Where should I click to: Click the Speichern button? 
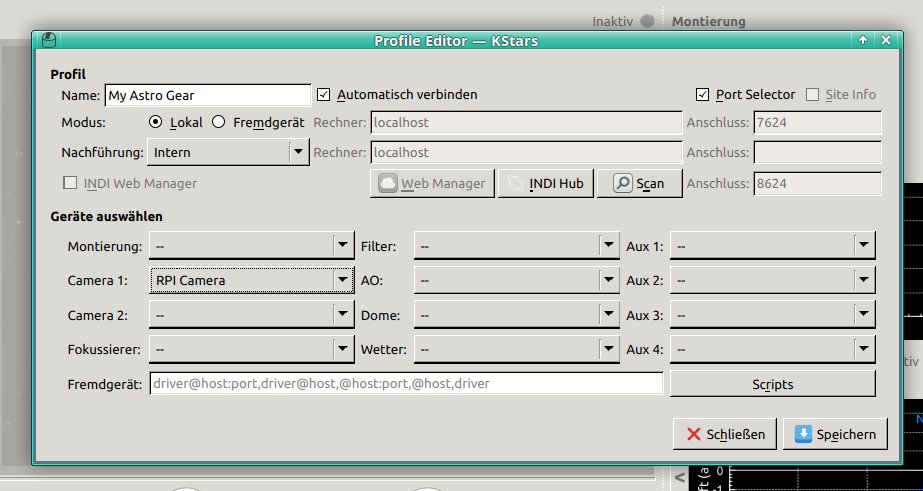coord(834,434)
